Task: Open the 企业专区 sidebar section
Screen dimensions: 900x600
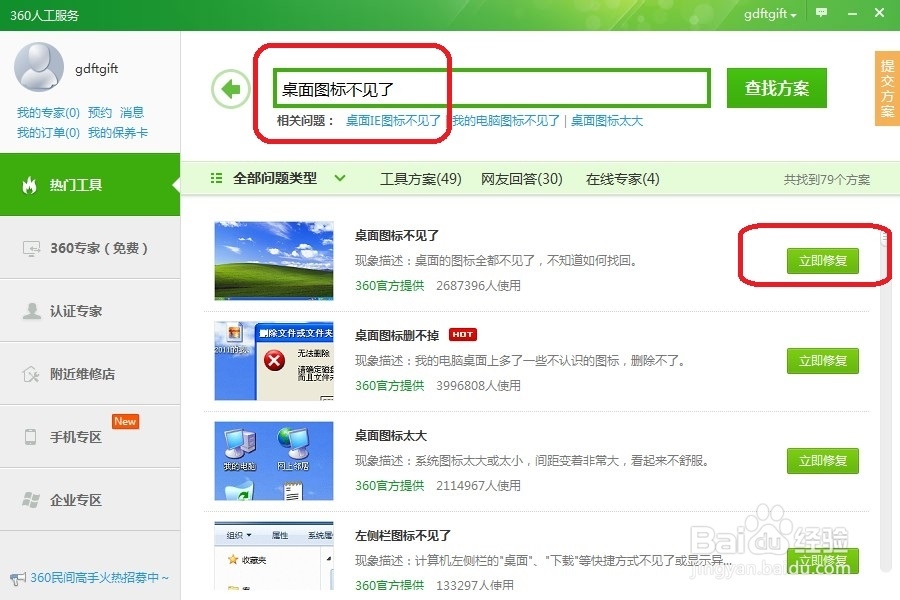Action: [x=90, y=500]
